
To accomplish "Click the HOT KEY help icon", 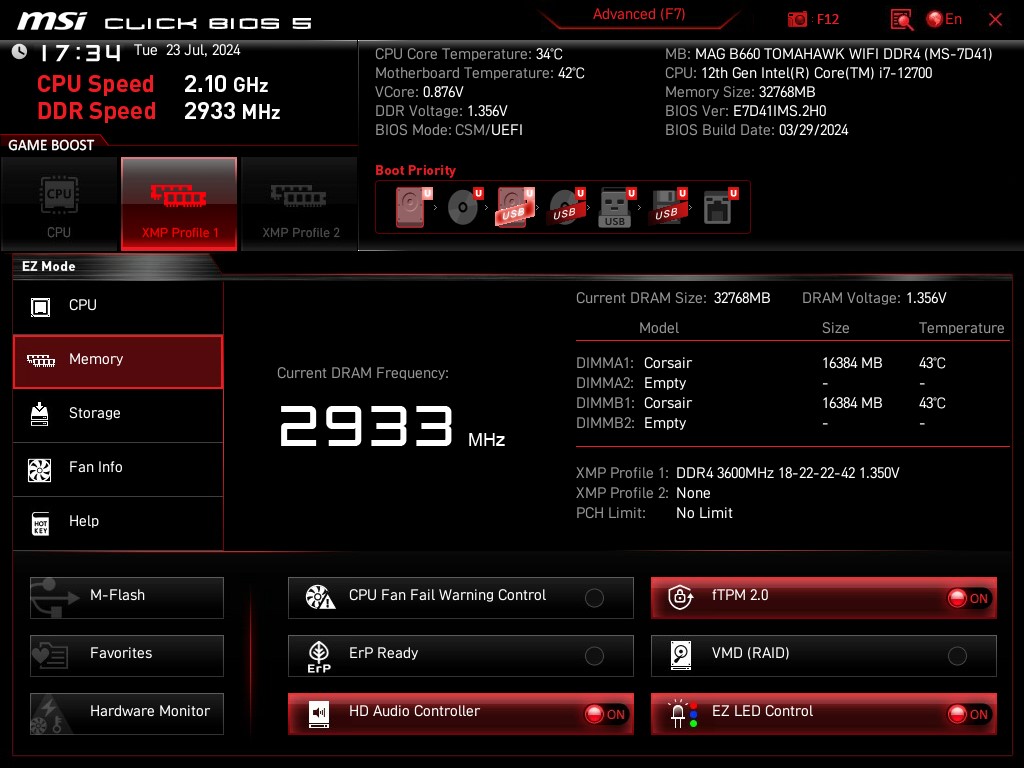I will tap(40, 523).
